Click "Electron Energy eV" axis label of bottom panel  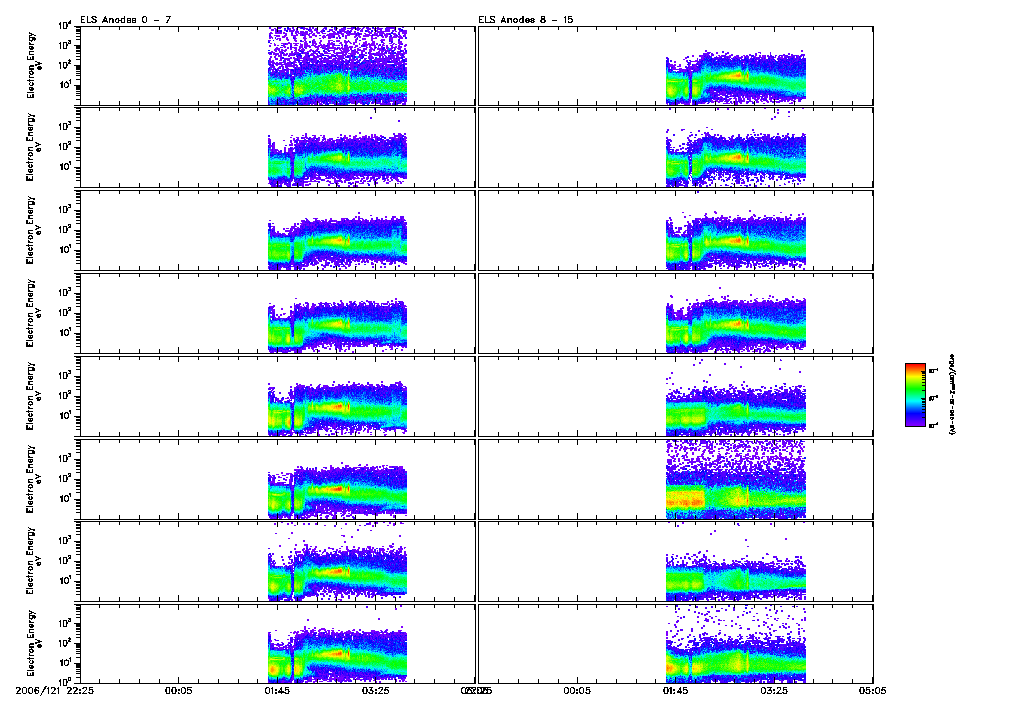coord(34,643)
